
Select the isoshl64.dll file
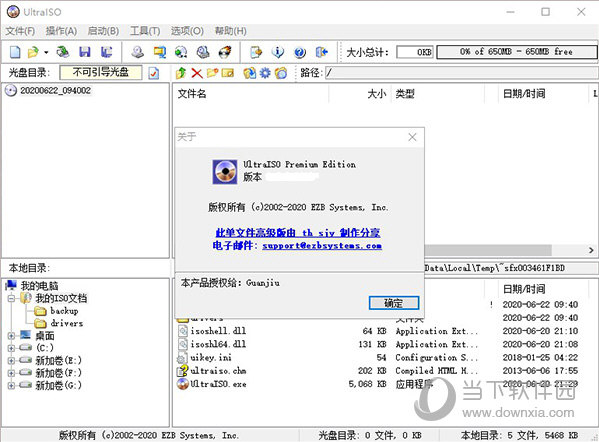point(218,344)
